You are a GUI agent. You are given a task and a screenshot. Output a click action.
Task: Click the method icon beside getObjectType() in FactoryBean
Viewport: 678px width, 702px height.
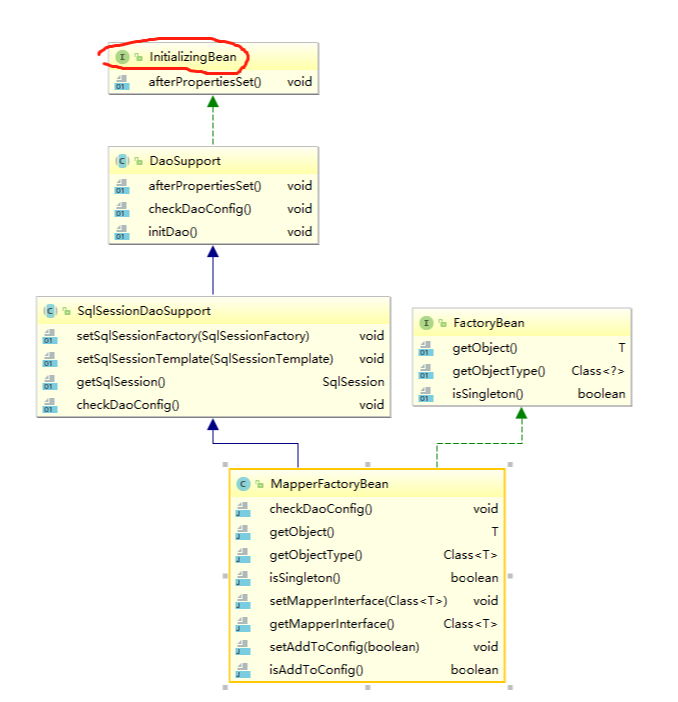tap(426, 371)
